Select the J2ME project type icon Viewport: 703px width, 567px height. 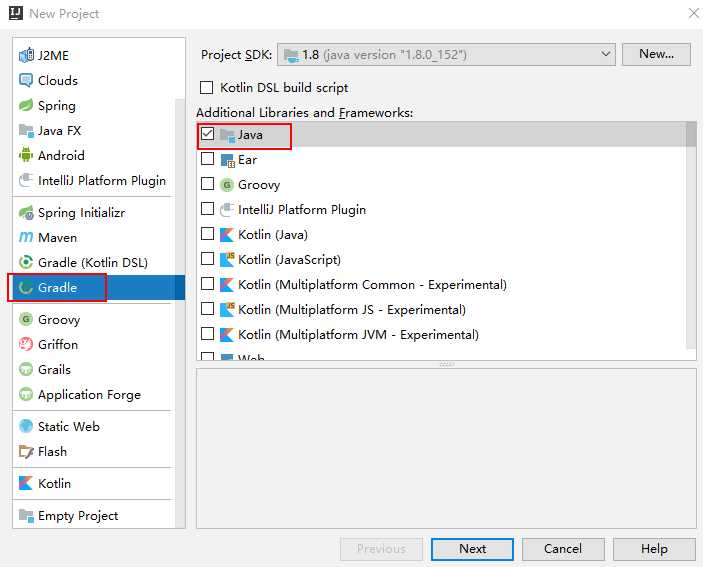[x=26, y=55]
